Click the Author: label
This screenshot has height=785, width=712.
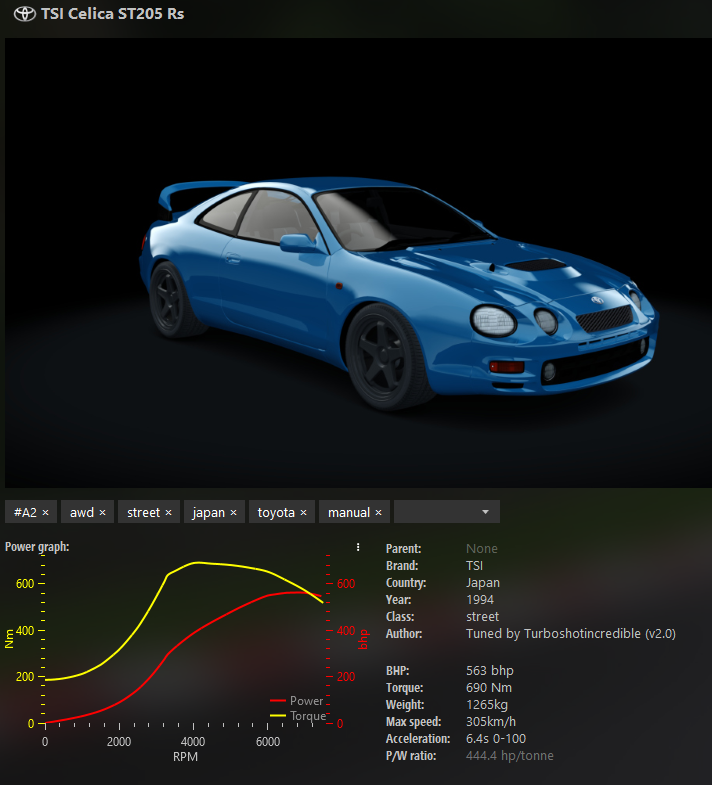point(404,634)
